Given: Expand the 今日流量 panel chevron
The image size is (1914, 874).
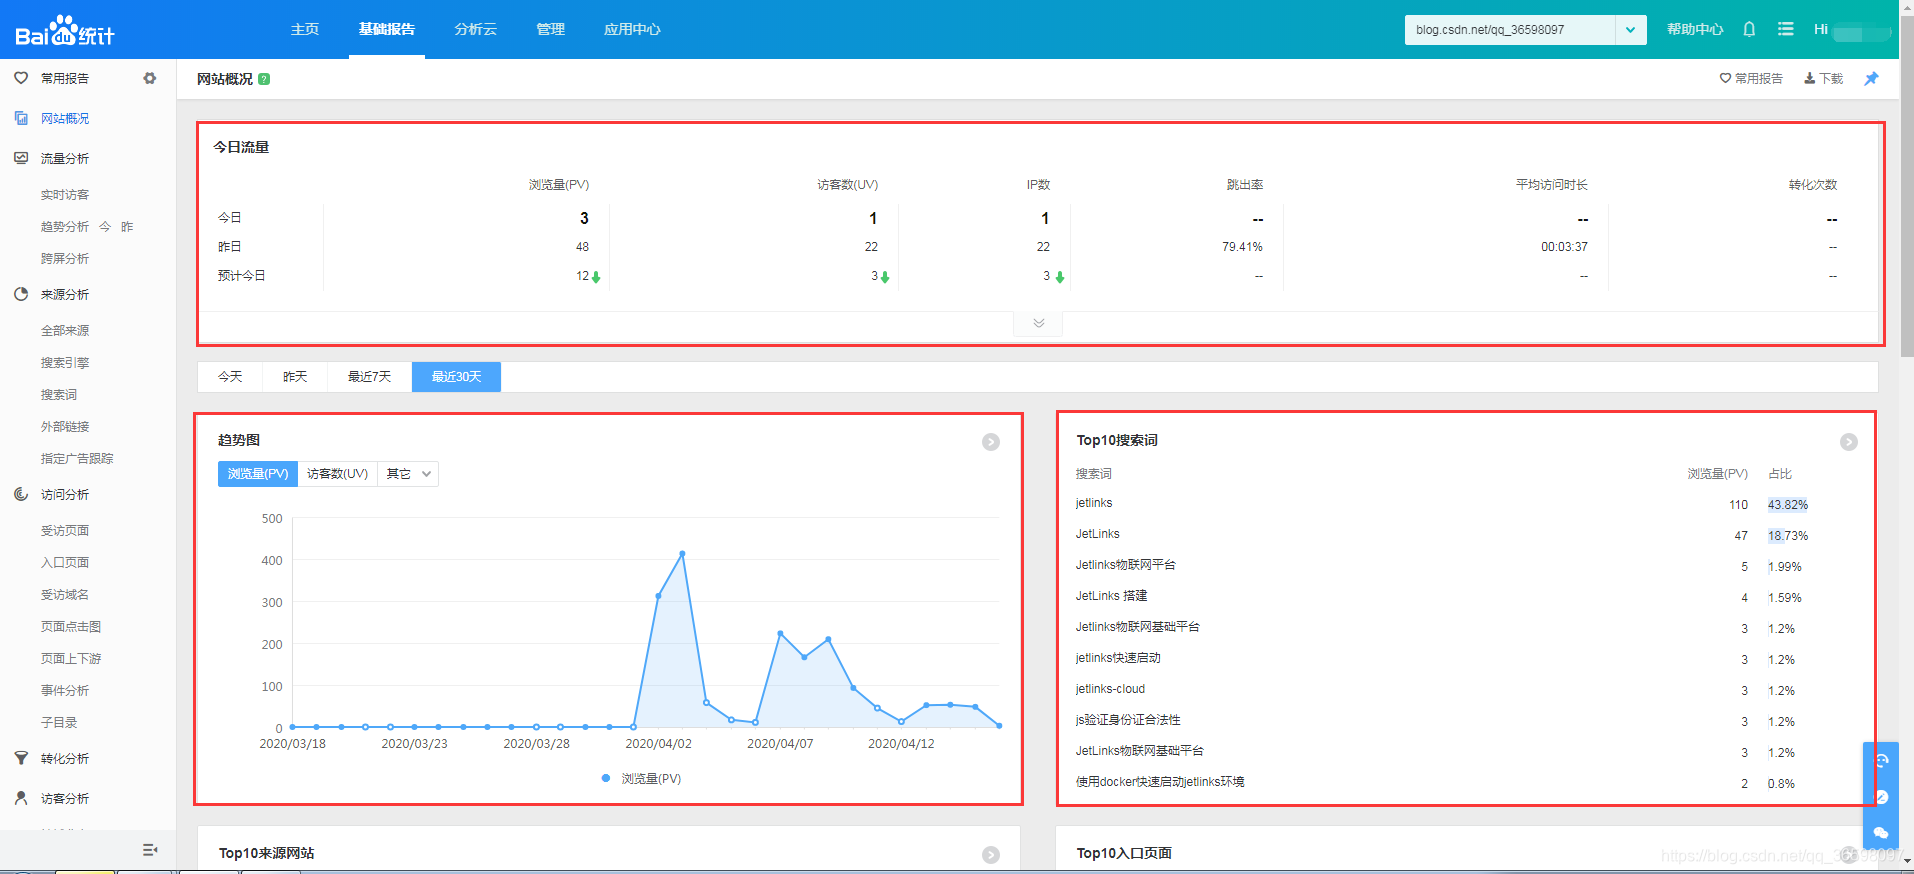Looking at the screenshot, I should click(1038, 323).
